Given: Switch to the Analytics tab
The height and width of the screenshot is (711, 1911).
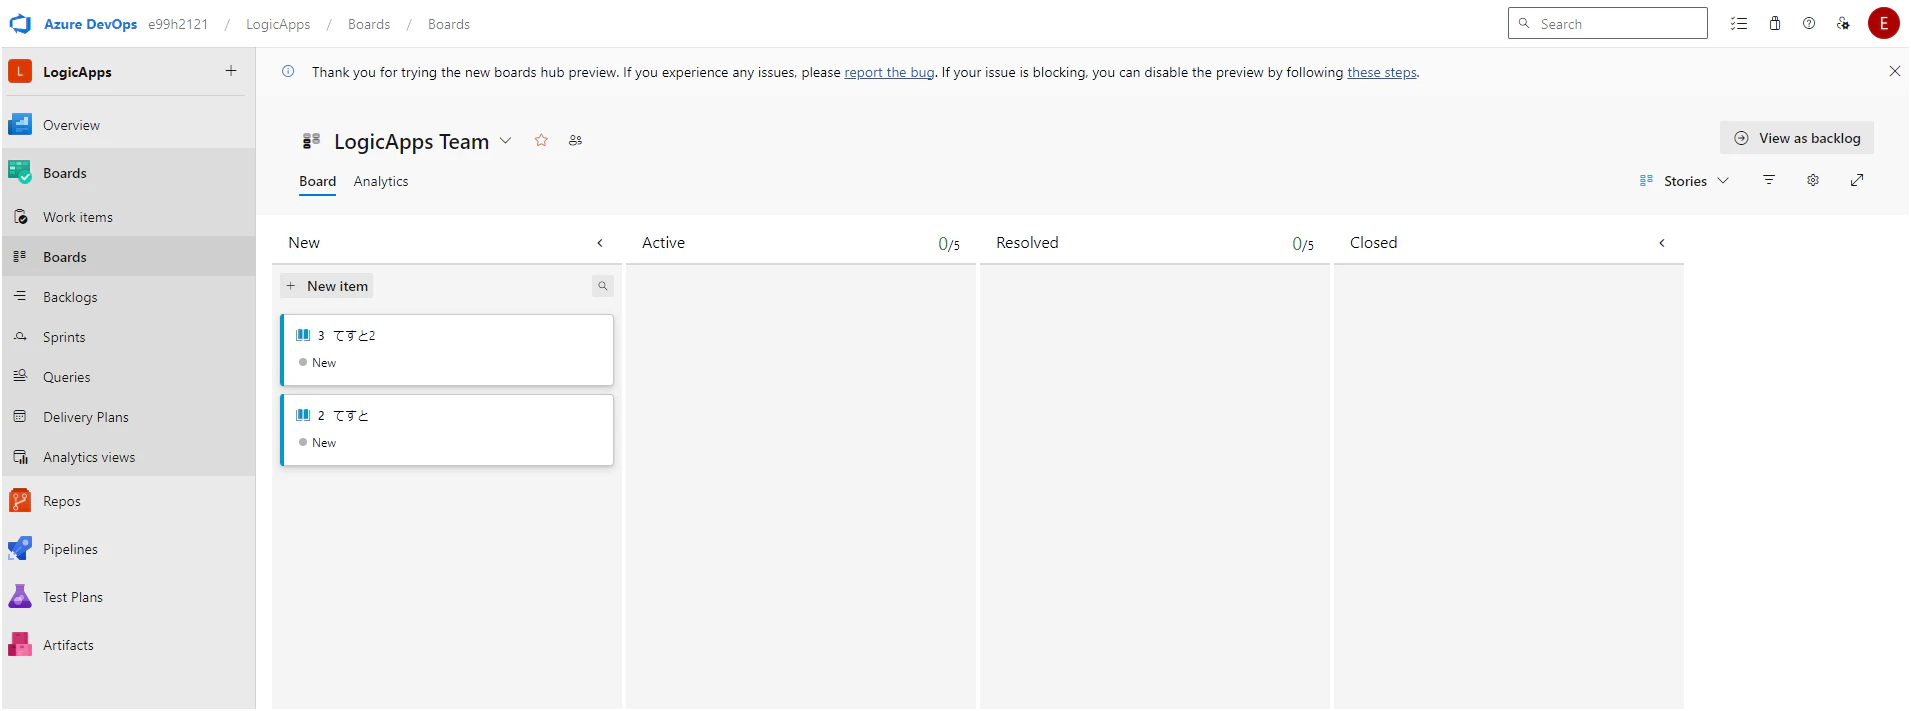Looking at the screenshot, I should 381,182.
